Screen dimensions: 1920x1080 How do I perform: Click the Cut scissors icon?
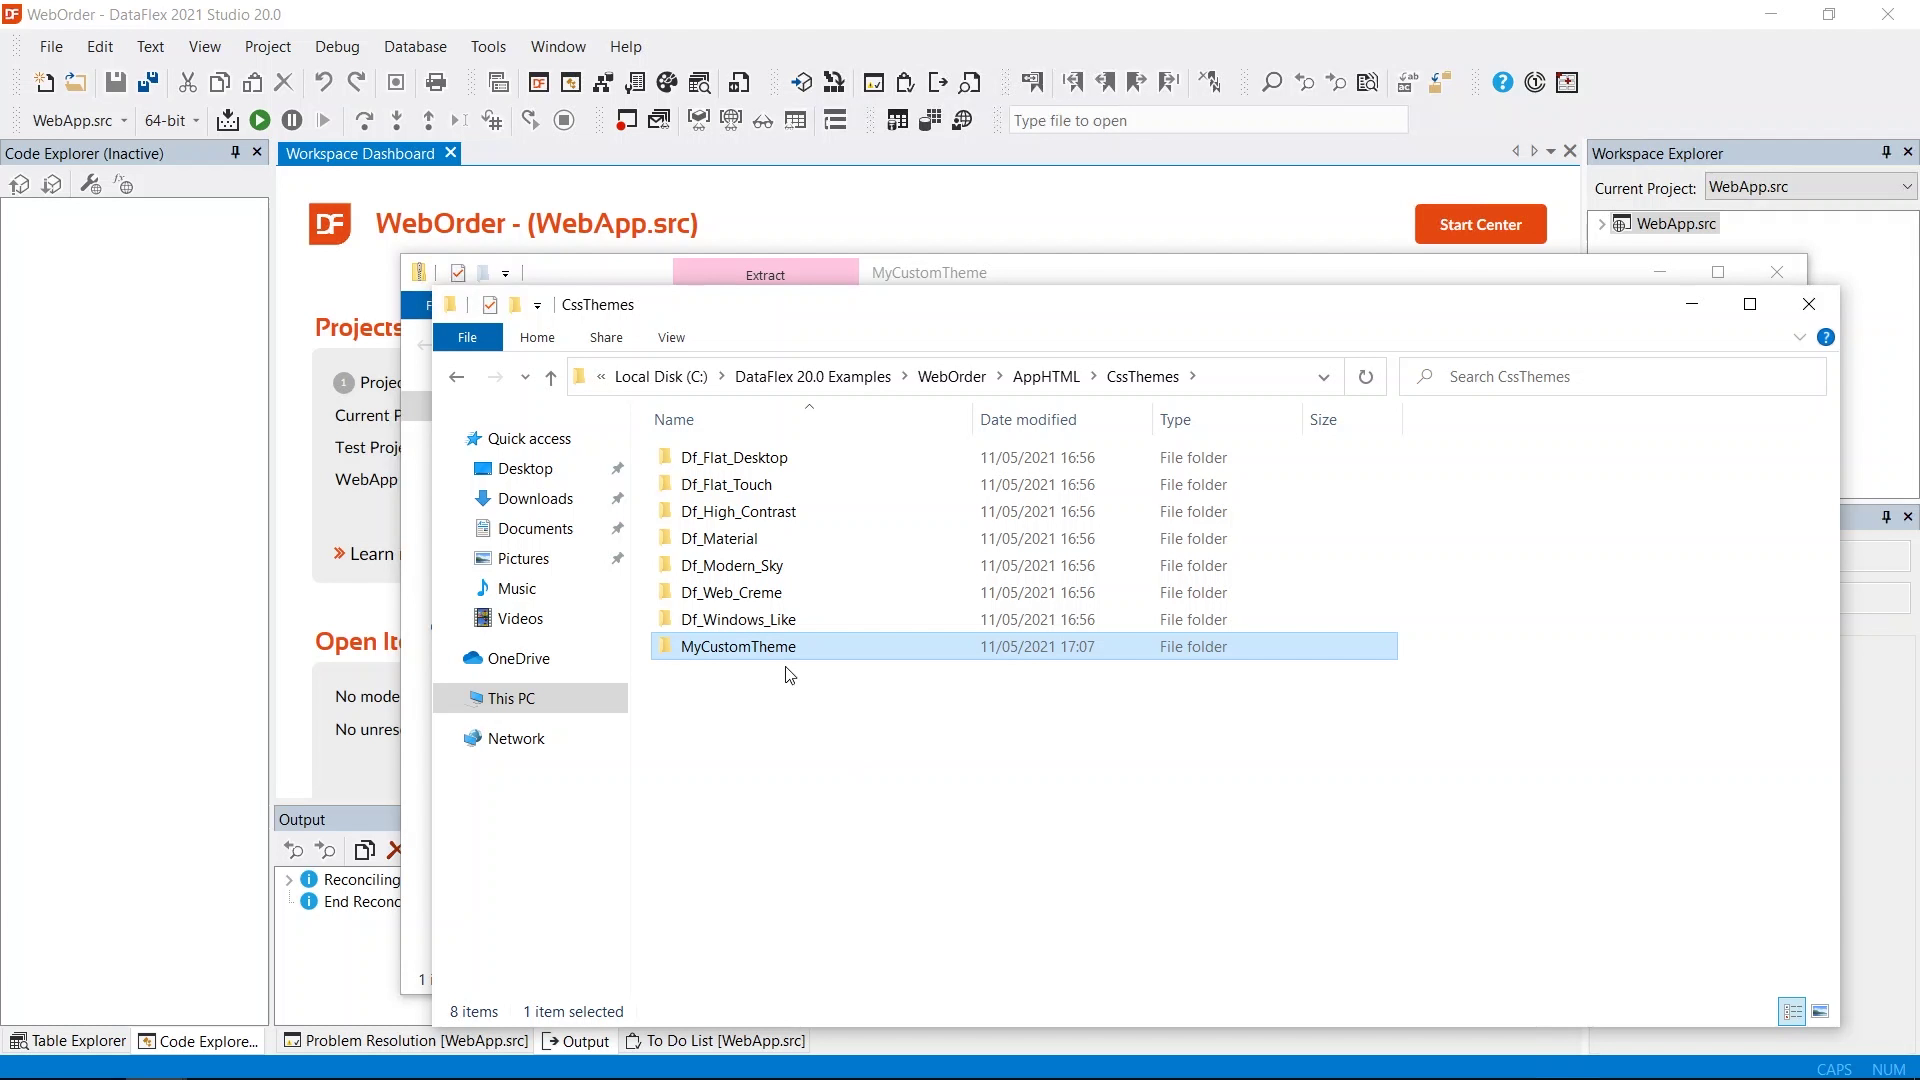coord(187,83)
